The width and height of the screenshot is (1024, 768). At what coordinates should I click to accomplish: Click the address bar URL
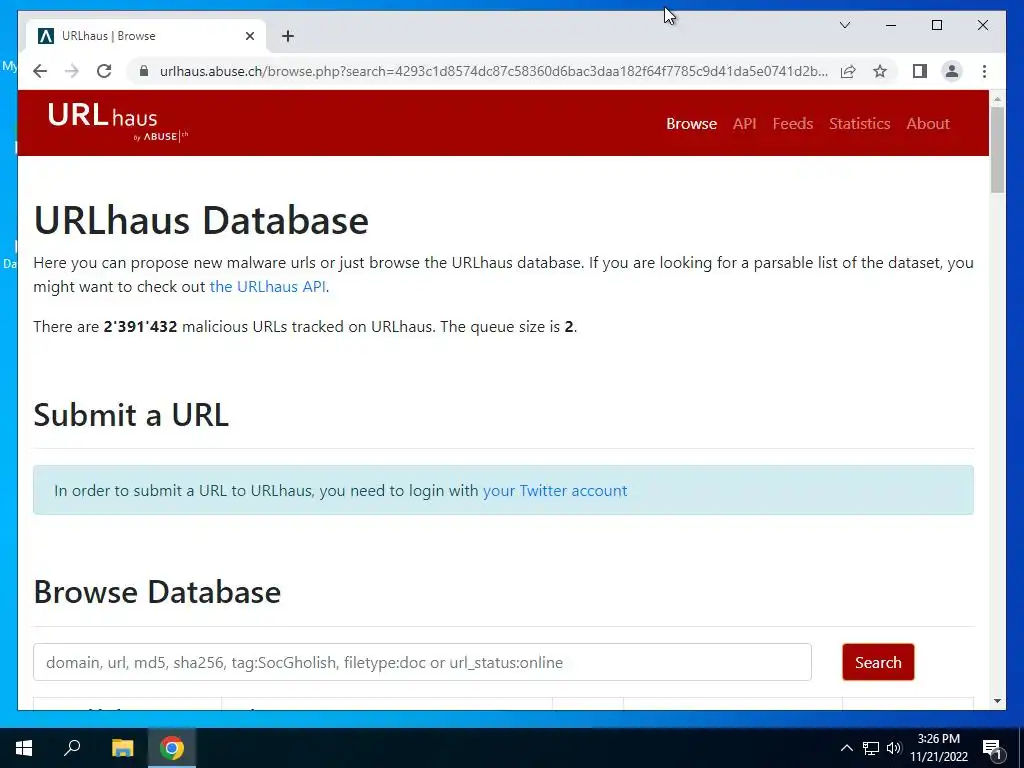494,71
